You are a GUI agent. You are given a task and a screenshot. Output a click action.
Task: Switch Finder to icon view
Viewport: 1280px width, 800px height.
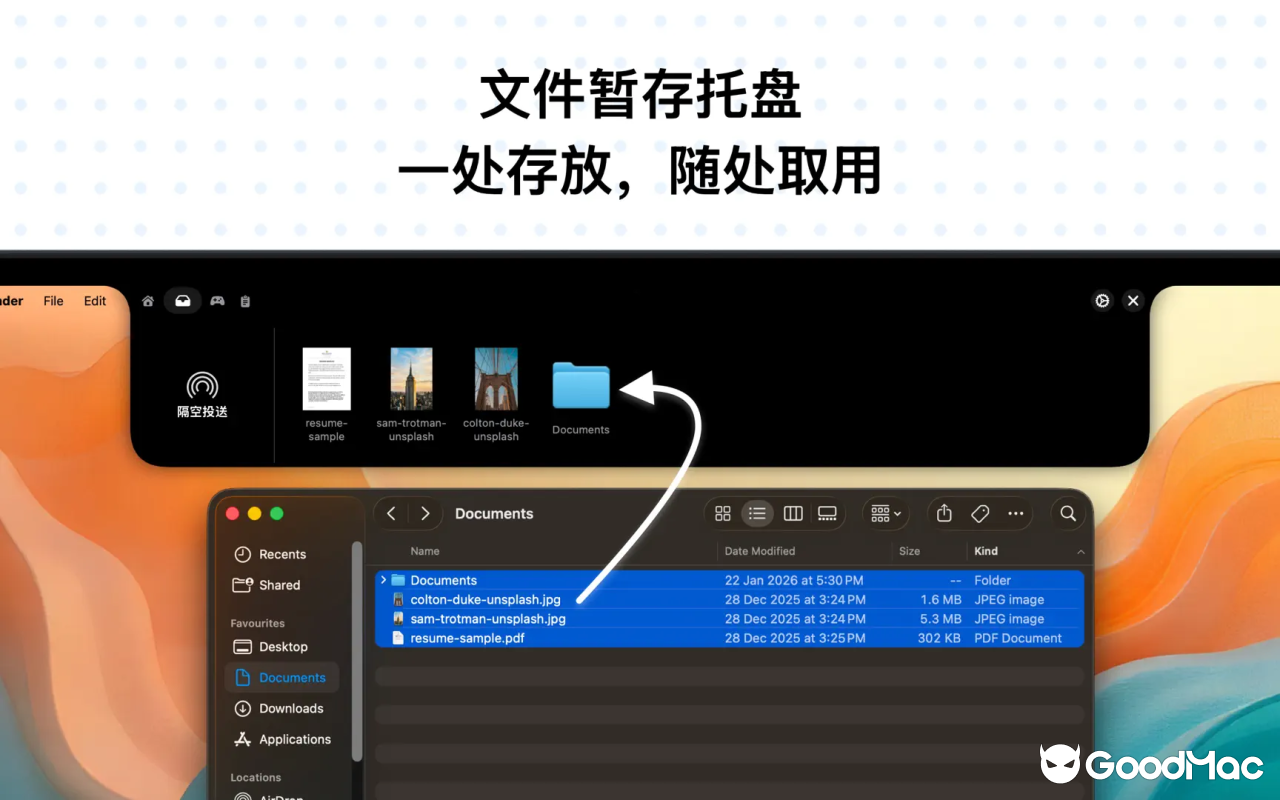(723, 513)
